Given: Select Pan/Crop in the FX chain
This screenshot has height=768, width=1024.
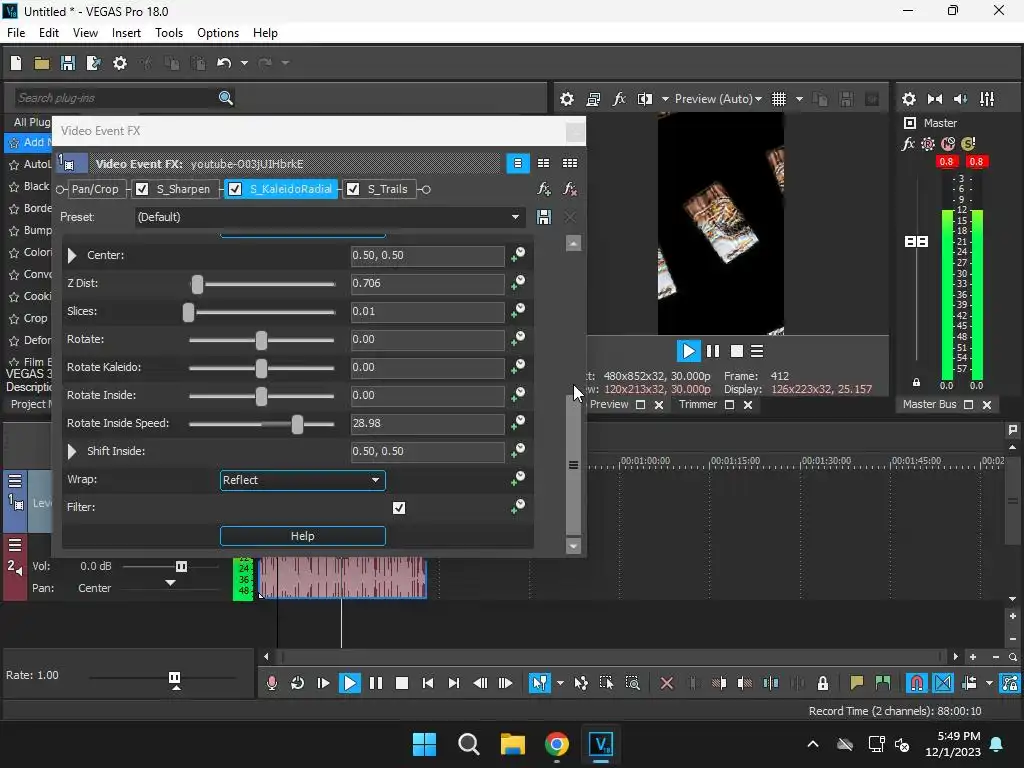Looking at the screenshot, I should [95, 189].
